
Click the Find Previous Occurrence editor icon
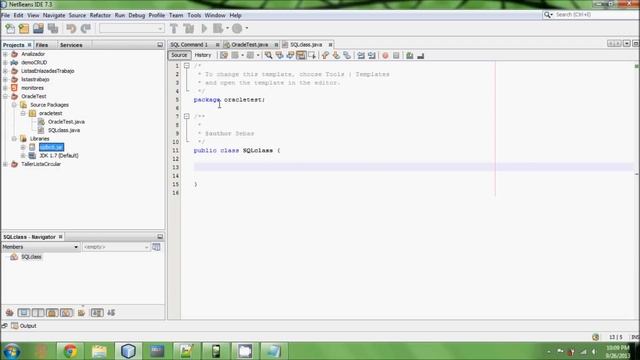click(x=279, y=55)
